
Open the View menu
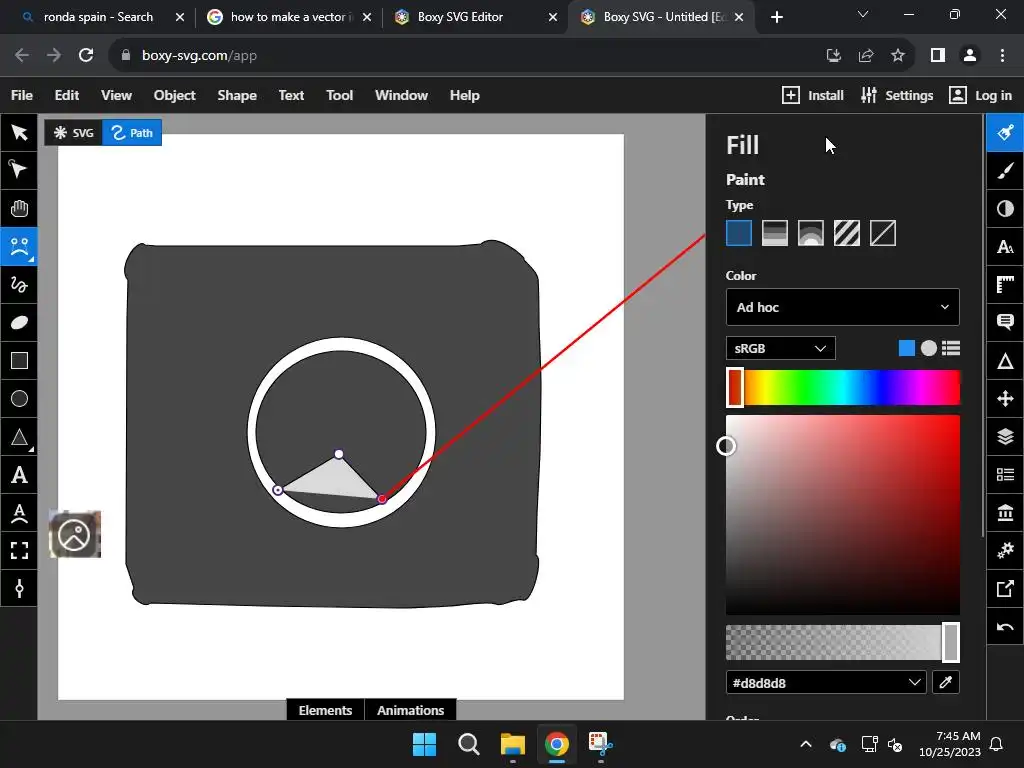[116, 95]
